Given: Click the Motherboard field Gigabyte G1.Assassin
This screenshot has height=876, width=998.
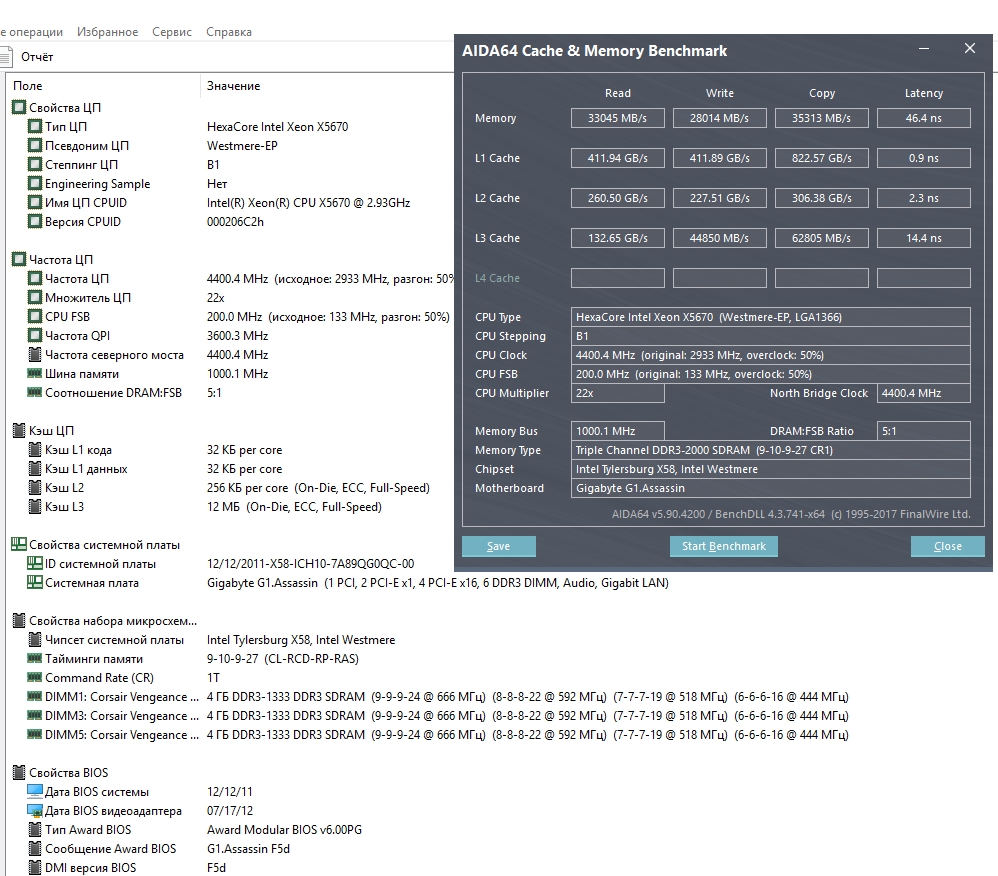Looking at the screenshot, I should click(x=771, y=488).
